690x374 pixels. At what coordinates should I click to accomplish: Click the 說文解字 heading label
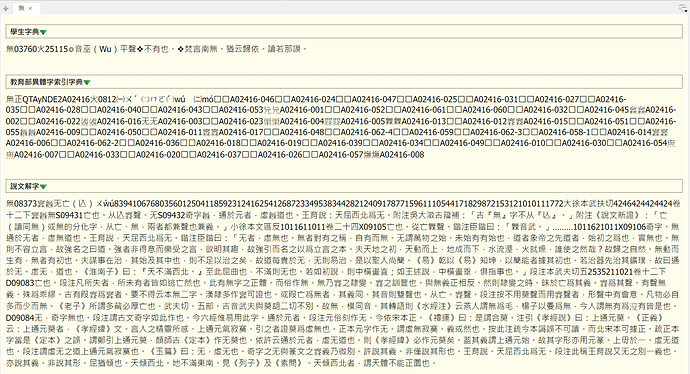pos(25,186)
